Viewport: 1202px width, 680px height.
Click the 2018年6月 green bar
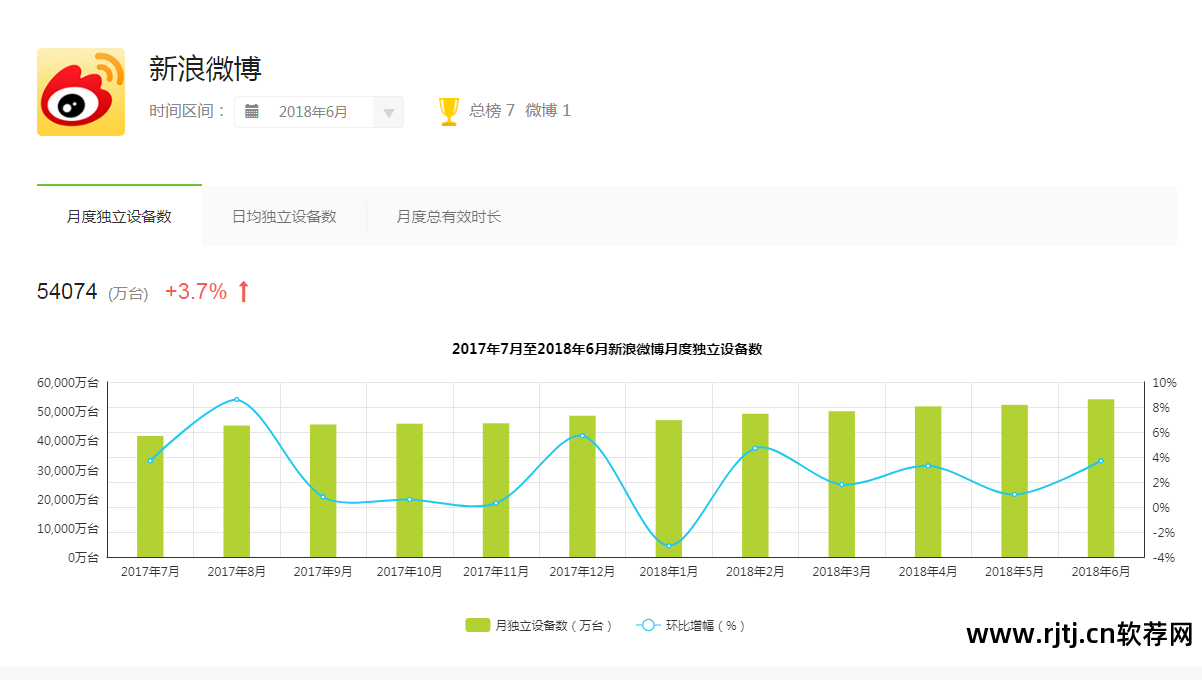point(1101,478)
